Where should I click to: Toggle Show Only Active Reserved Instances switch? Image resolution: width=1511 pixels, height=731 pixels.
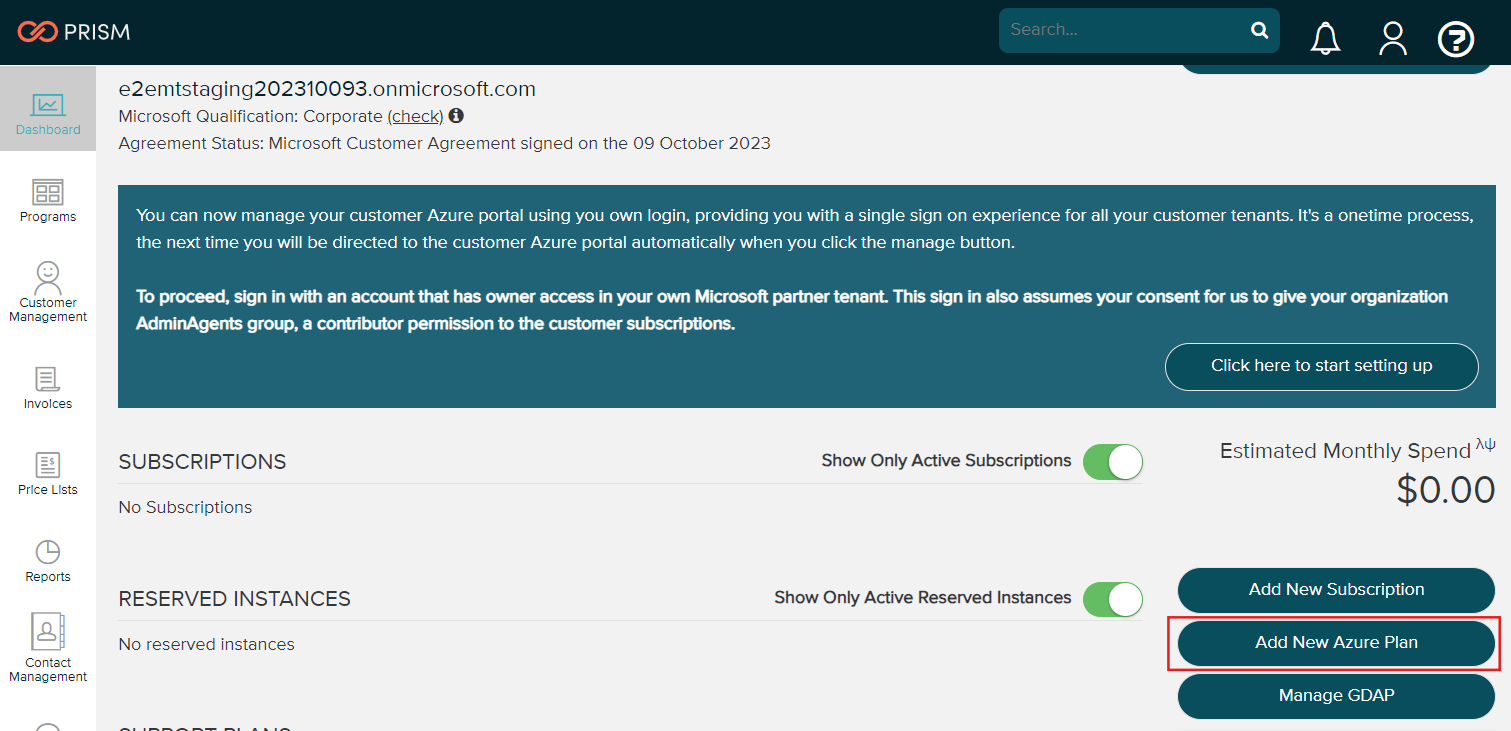click(1112, 599)
